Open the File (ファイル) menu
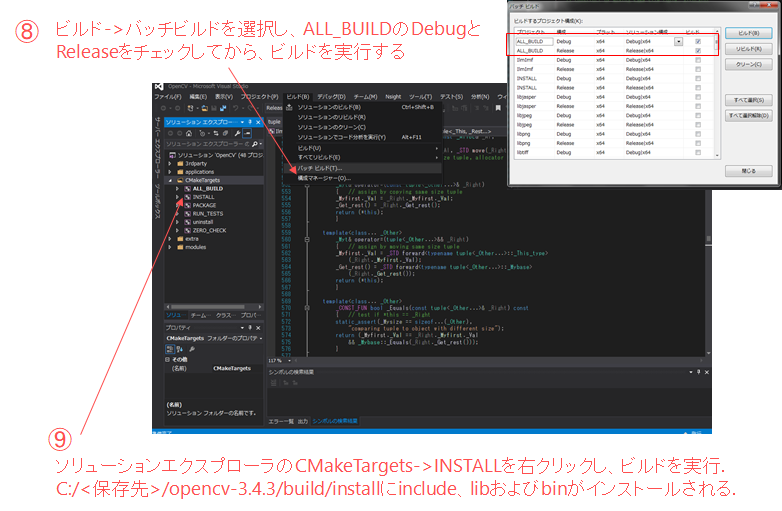This screenshot has height=511, width=782. point(168,97)
